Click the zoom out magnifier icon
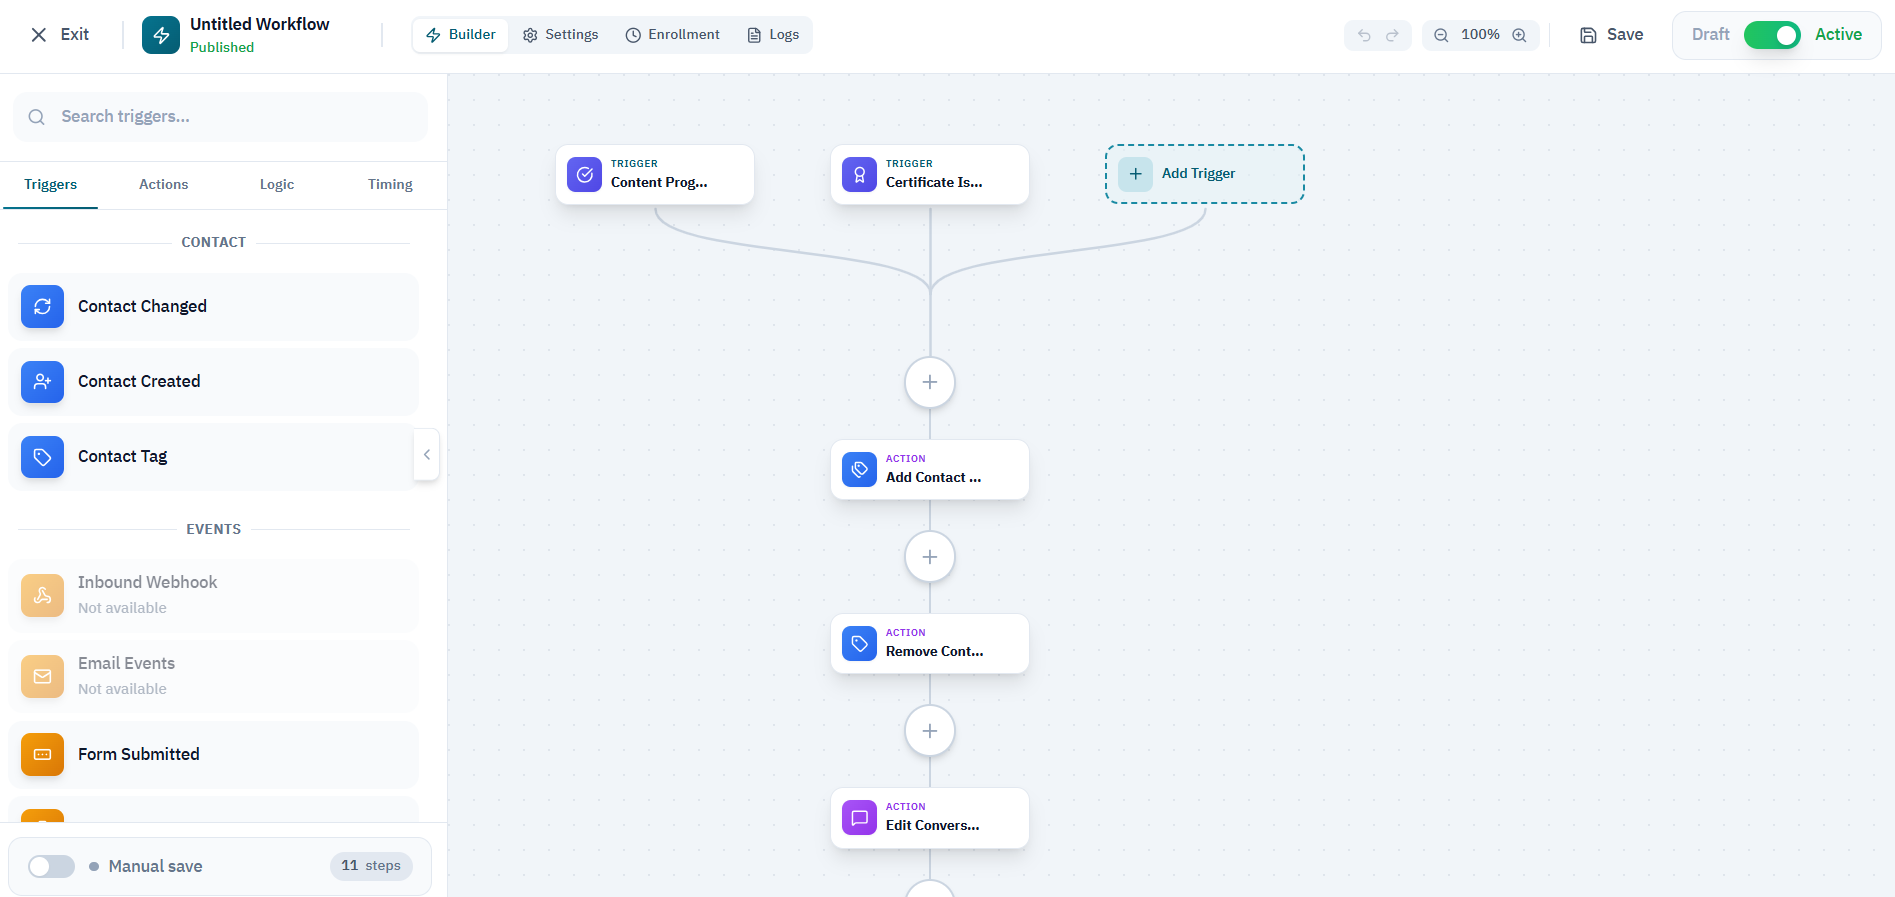The width and height of the screenshot is (1895, 897). pos(1441,35)
